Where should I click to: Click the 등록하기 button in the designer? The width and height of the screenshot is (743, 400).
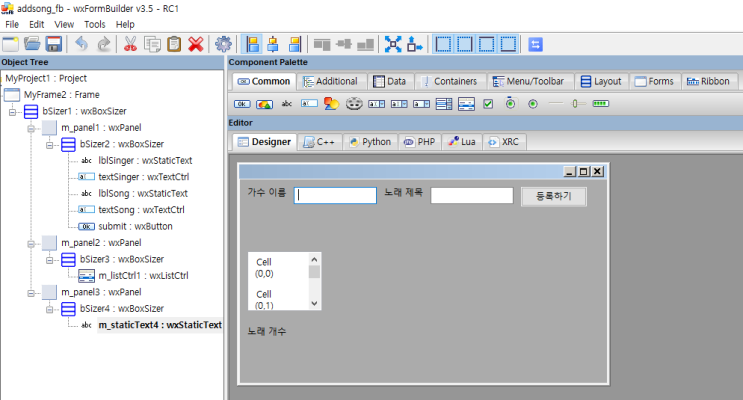(554, 196)
